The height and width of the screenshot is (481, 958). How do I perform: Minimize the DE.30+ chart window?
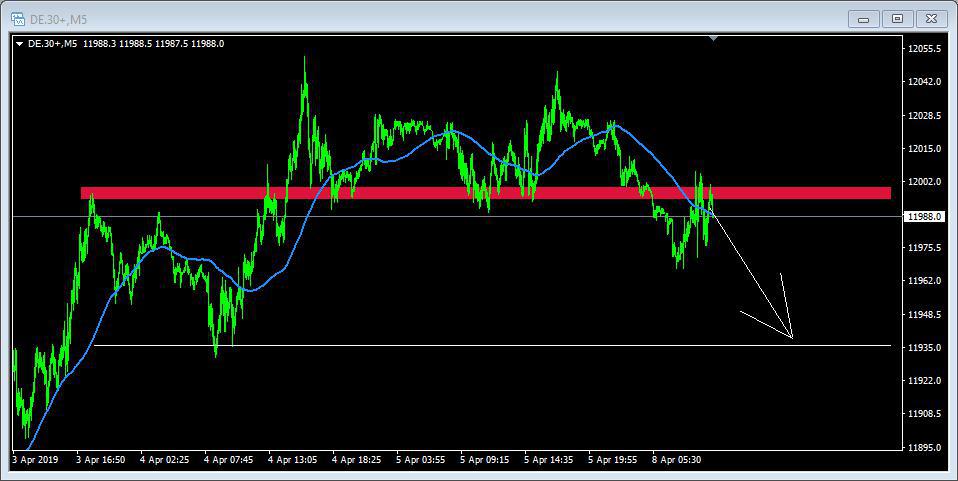[863, 18]
